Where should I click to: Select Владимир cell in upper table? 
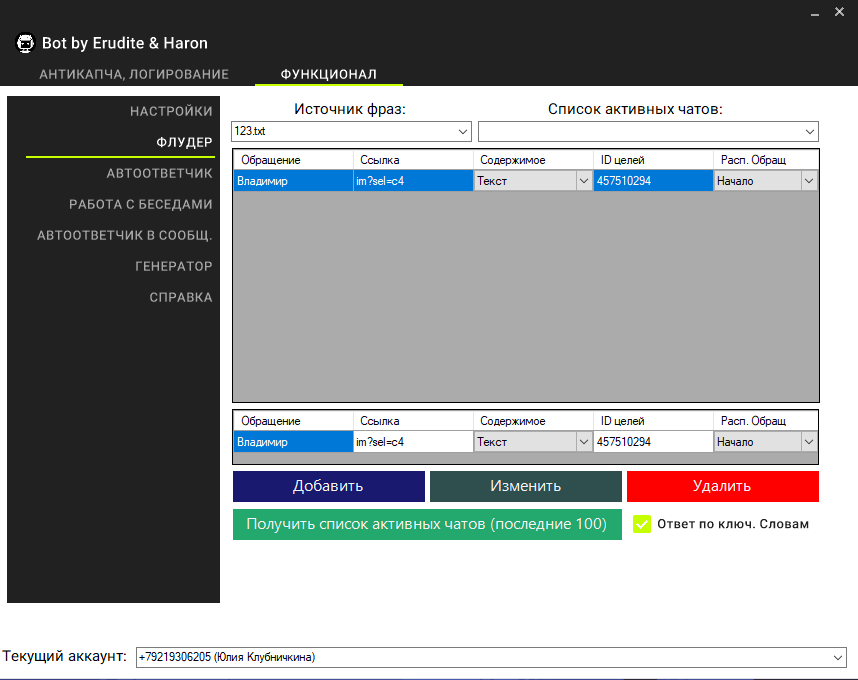pos(293,181)
